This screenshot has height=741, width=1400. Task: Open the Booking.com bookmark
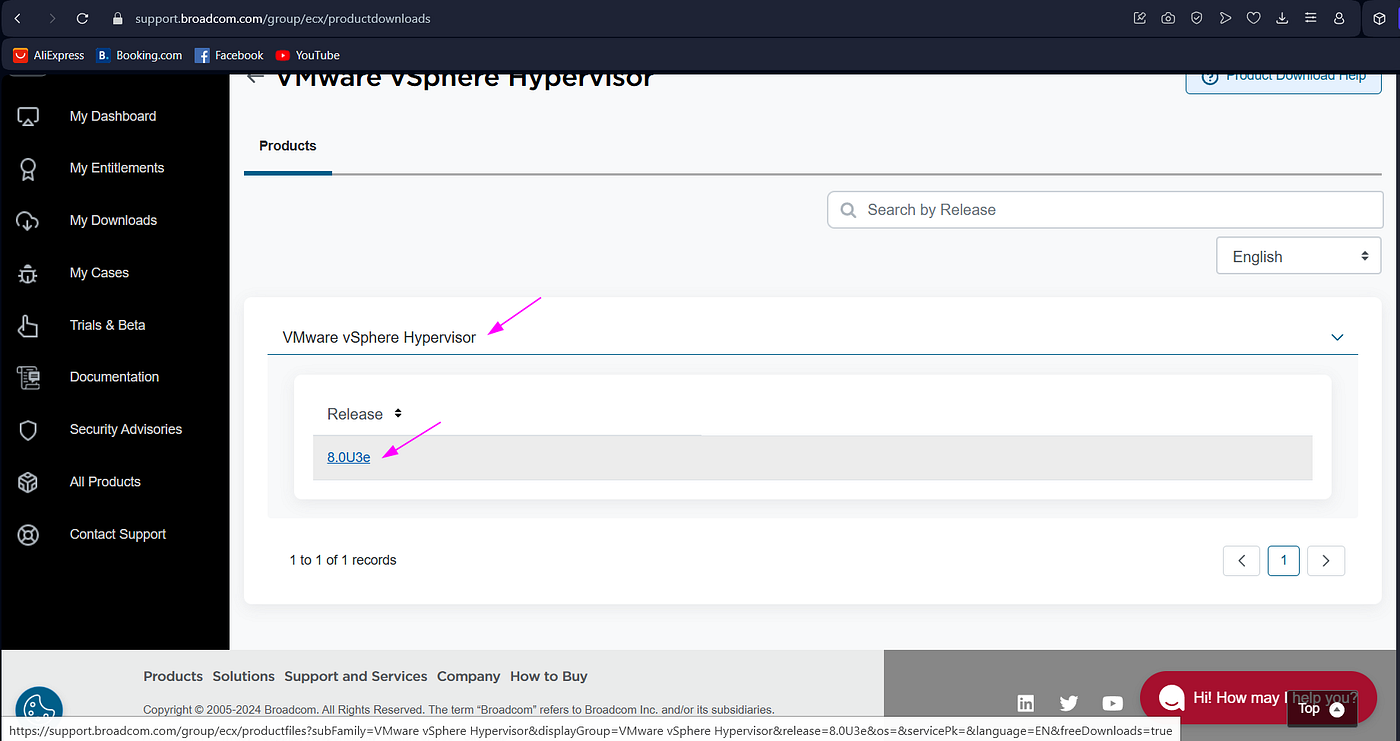(139, 55)
